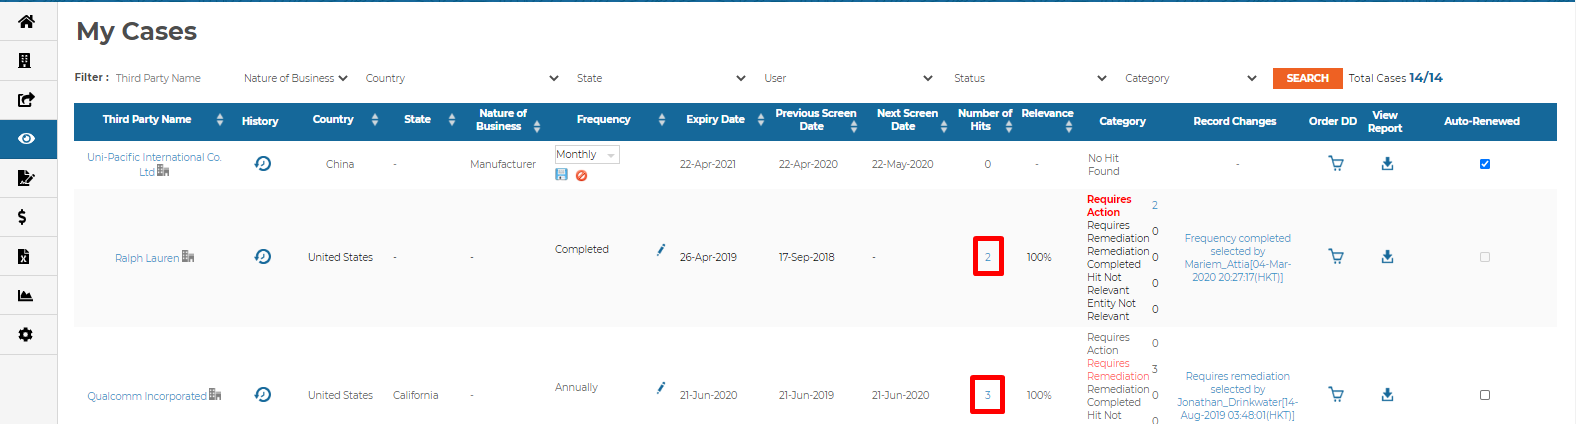
Task: Edit frequency for Qualcomm Incorporated
Action: 661,388
